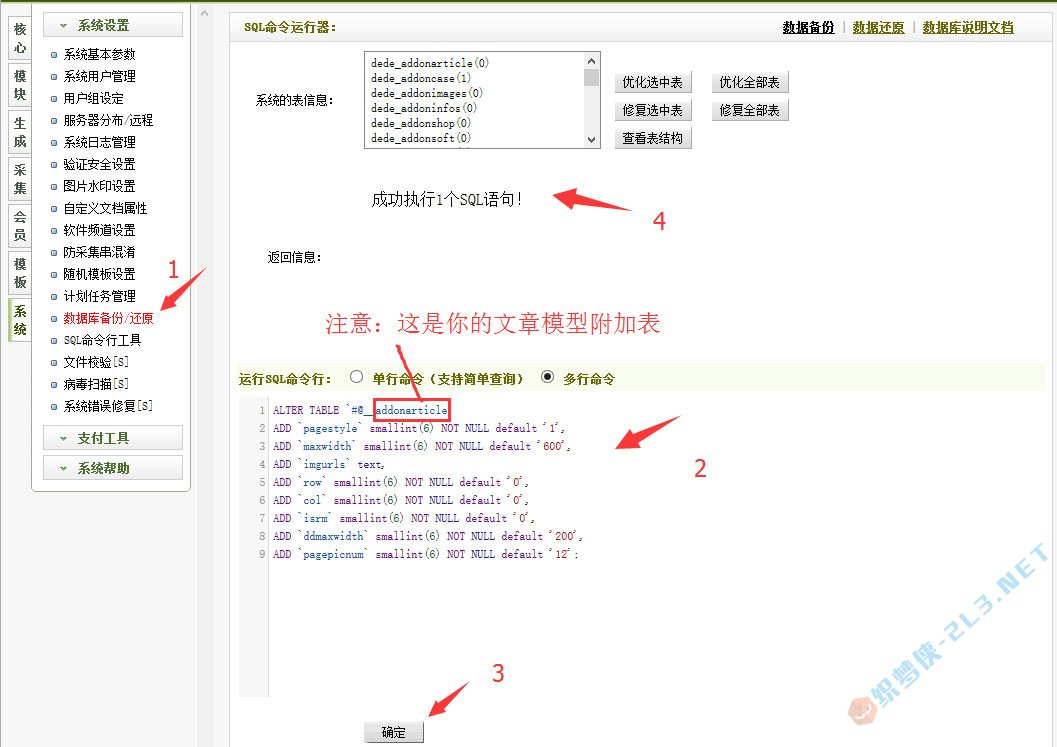1057x747 pixels.
Task: Click 修复全部表 button
Action: [749, 110]
